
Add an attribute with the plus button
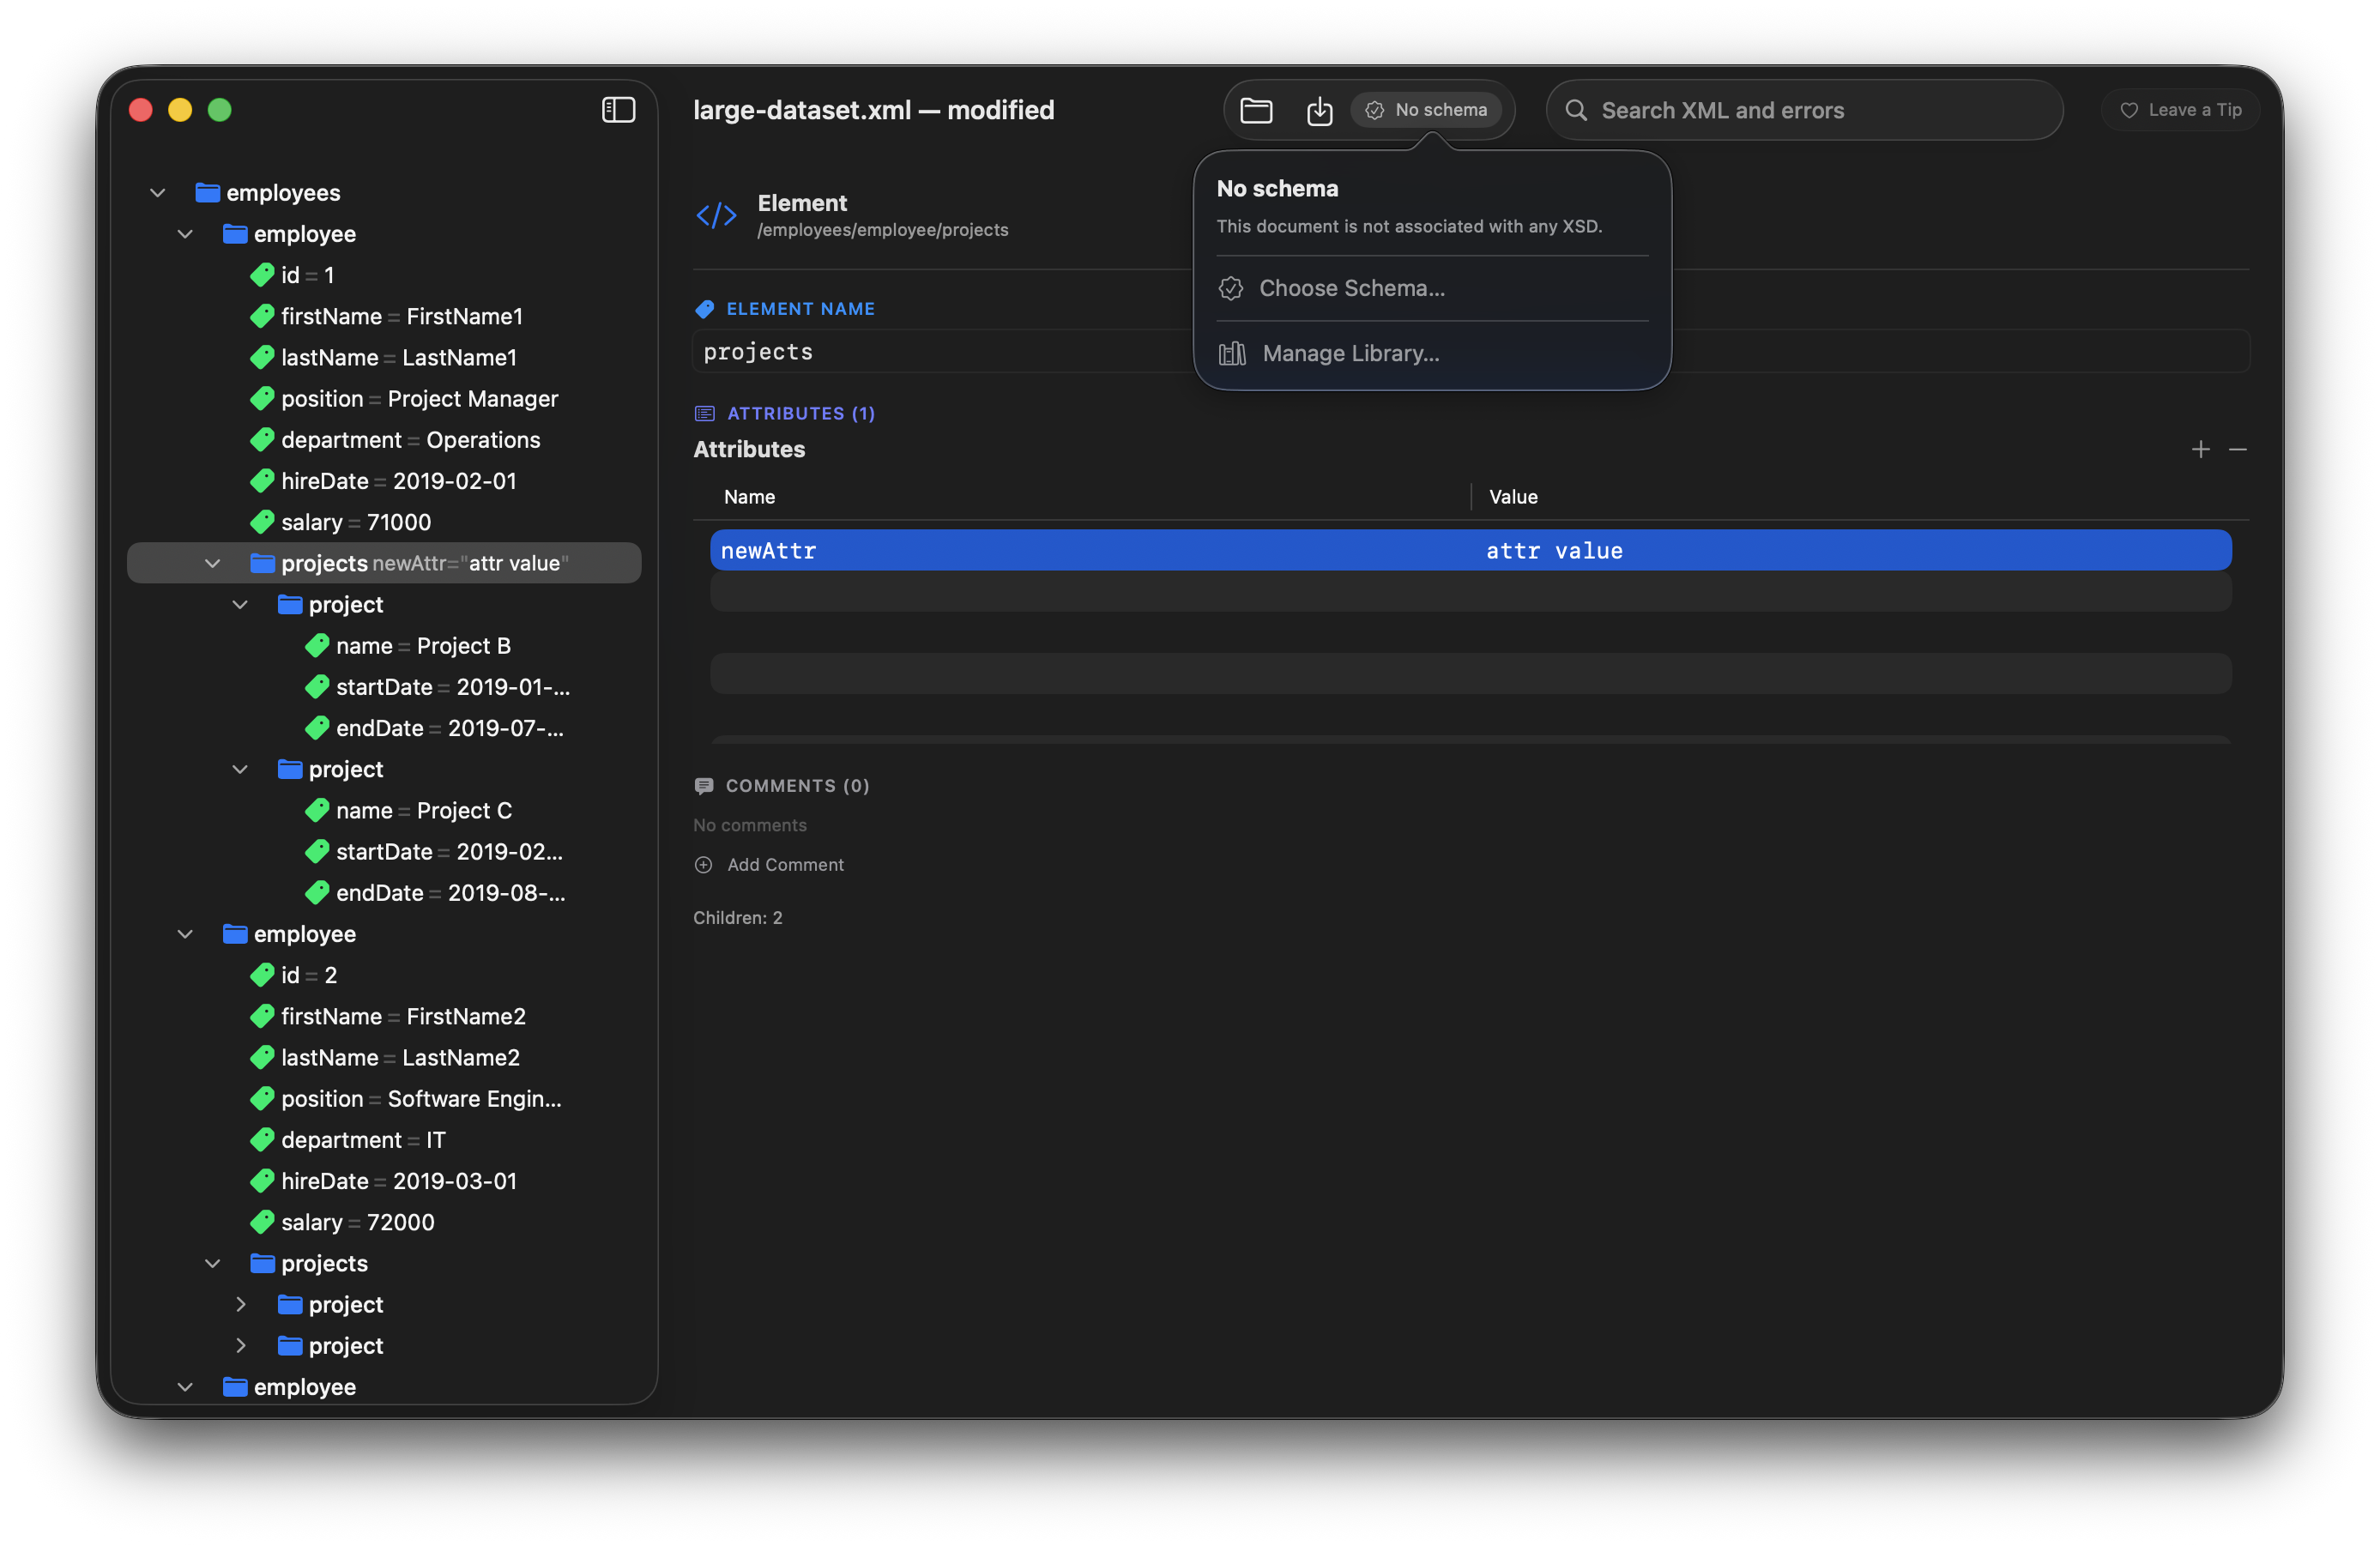pos(2200,450)
